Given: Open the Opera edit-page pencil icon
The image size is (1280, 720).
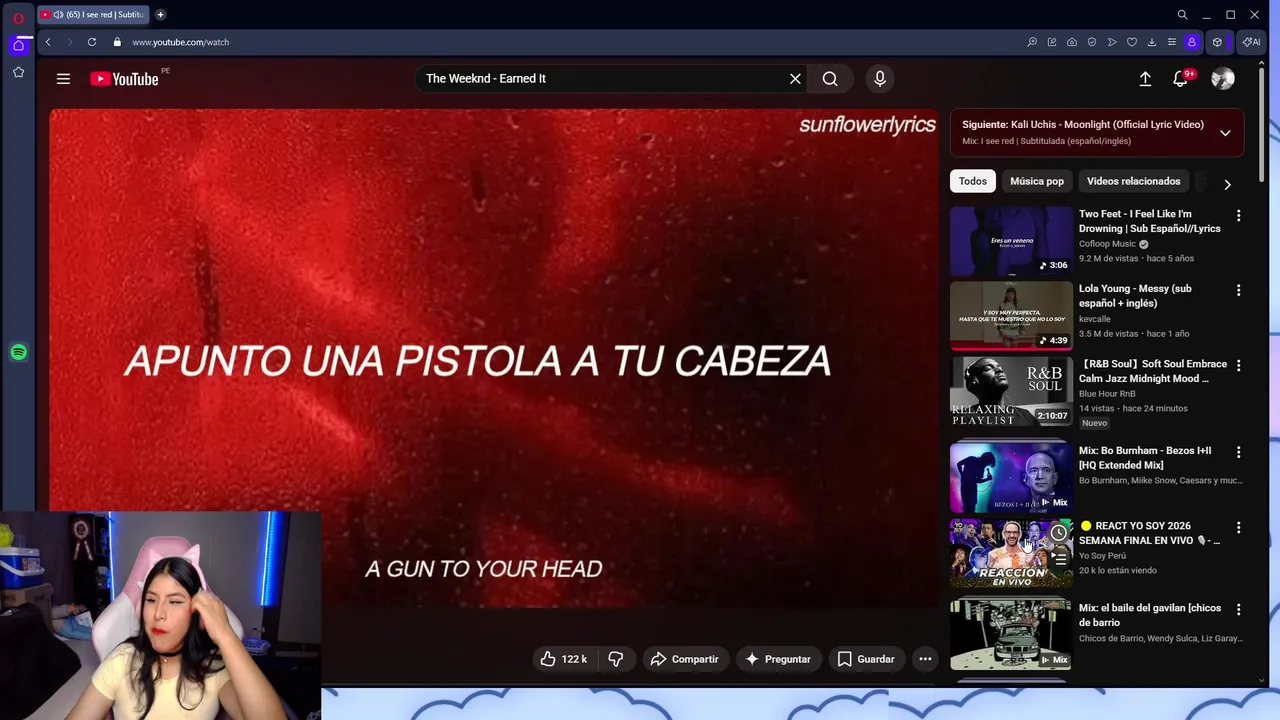Looking at the screenshot, I should coord(1052,42).
